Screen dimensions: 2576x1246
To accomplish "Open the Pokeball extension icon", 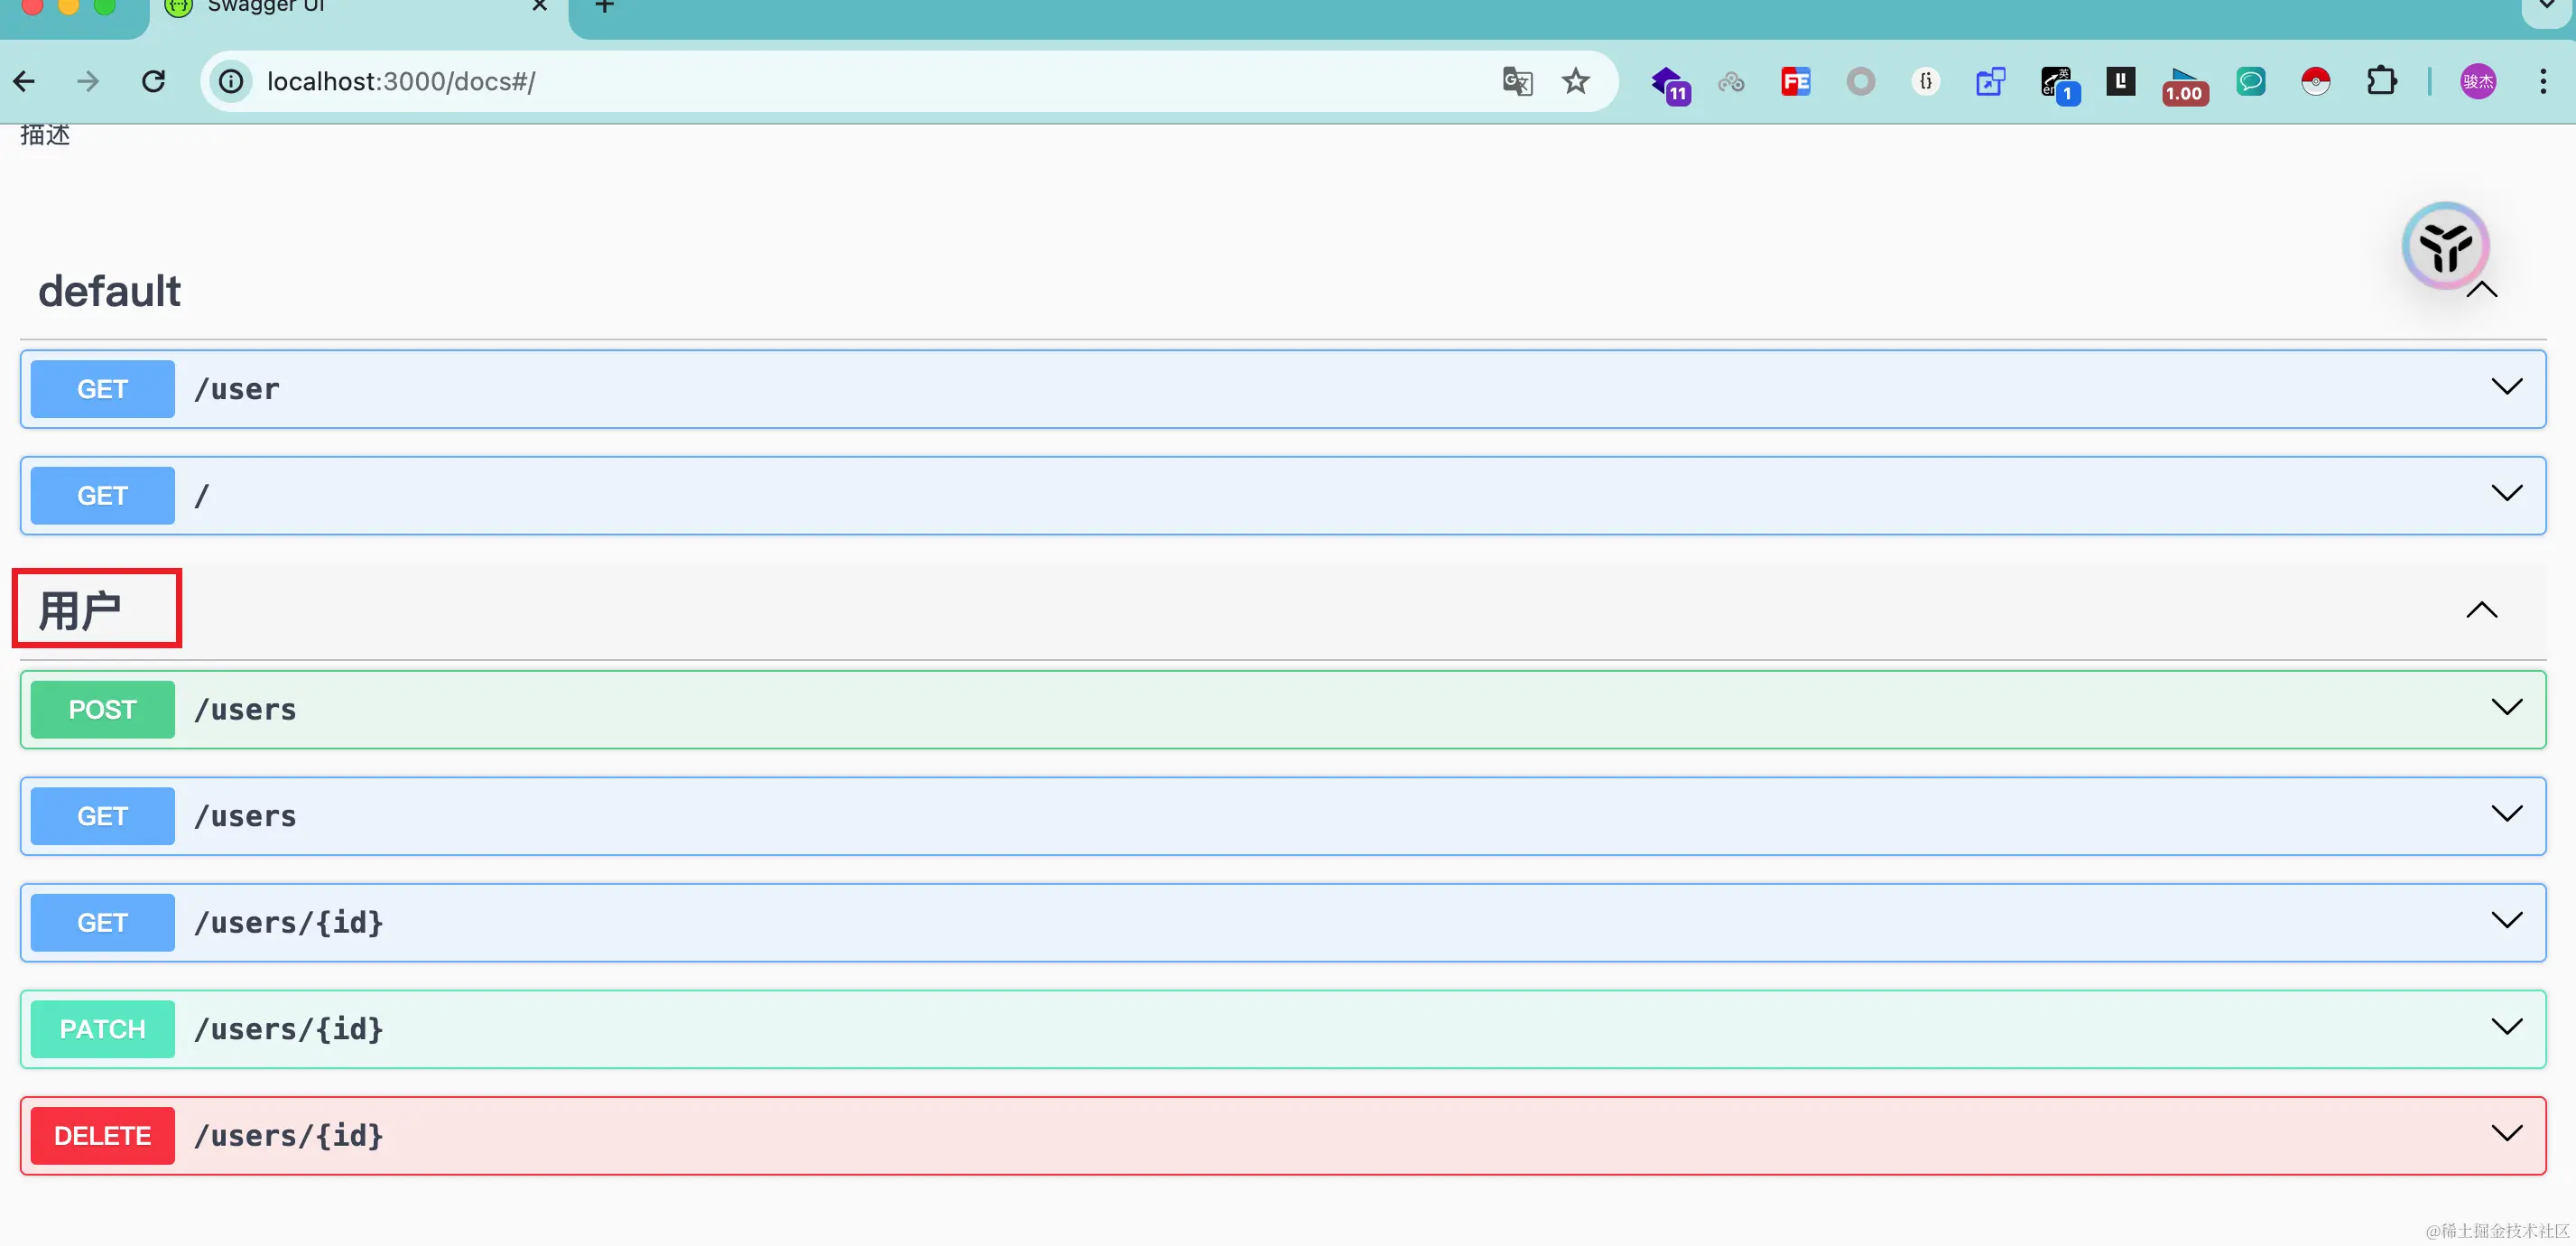I will (x=2315, y=81).
